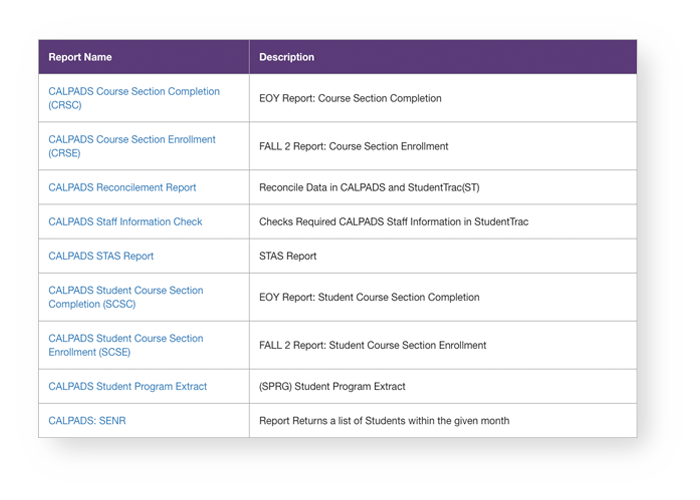This screenshot has height=500, width=700.
Task: Open CALPADS Student Course Section Completion (SCSC)
Action: (125, 290)
